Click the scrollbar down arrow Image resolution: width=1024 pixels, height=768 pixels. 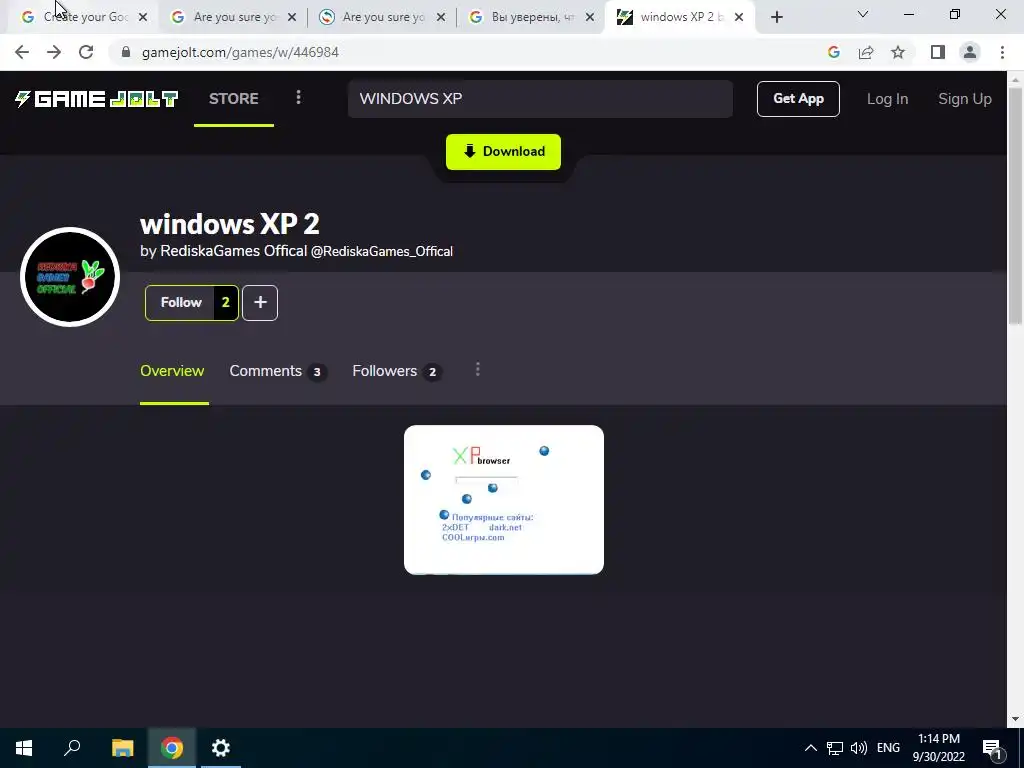pyautogui.click(x=1016, y=719)
